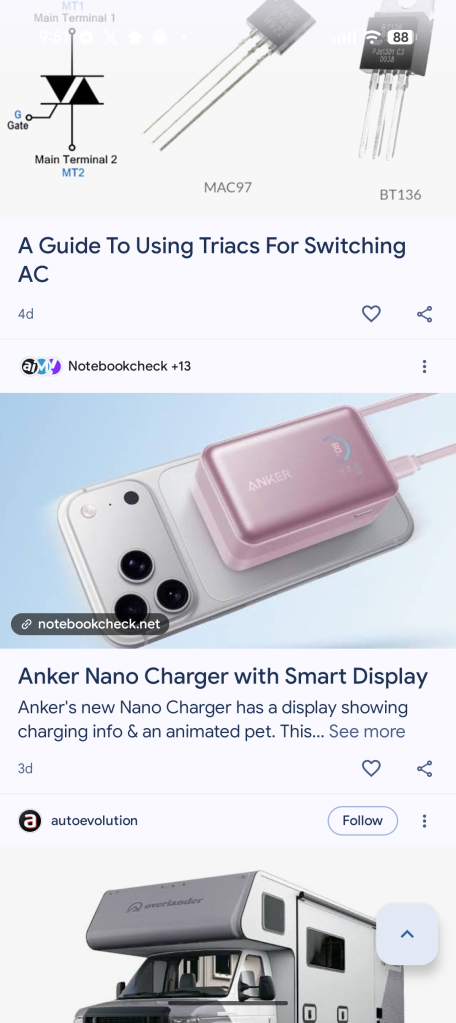Viewport: 456px width, 1023px height.
Task: Open the Notebookcheck +13 sources label
Action: 129,366
